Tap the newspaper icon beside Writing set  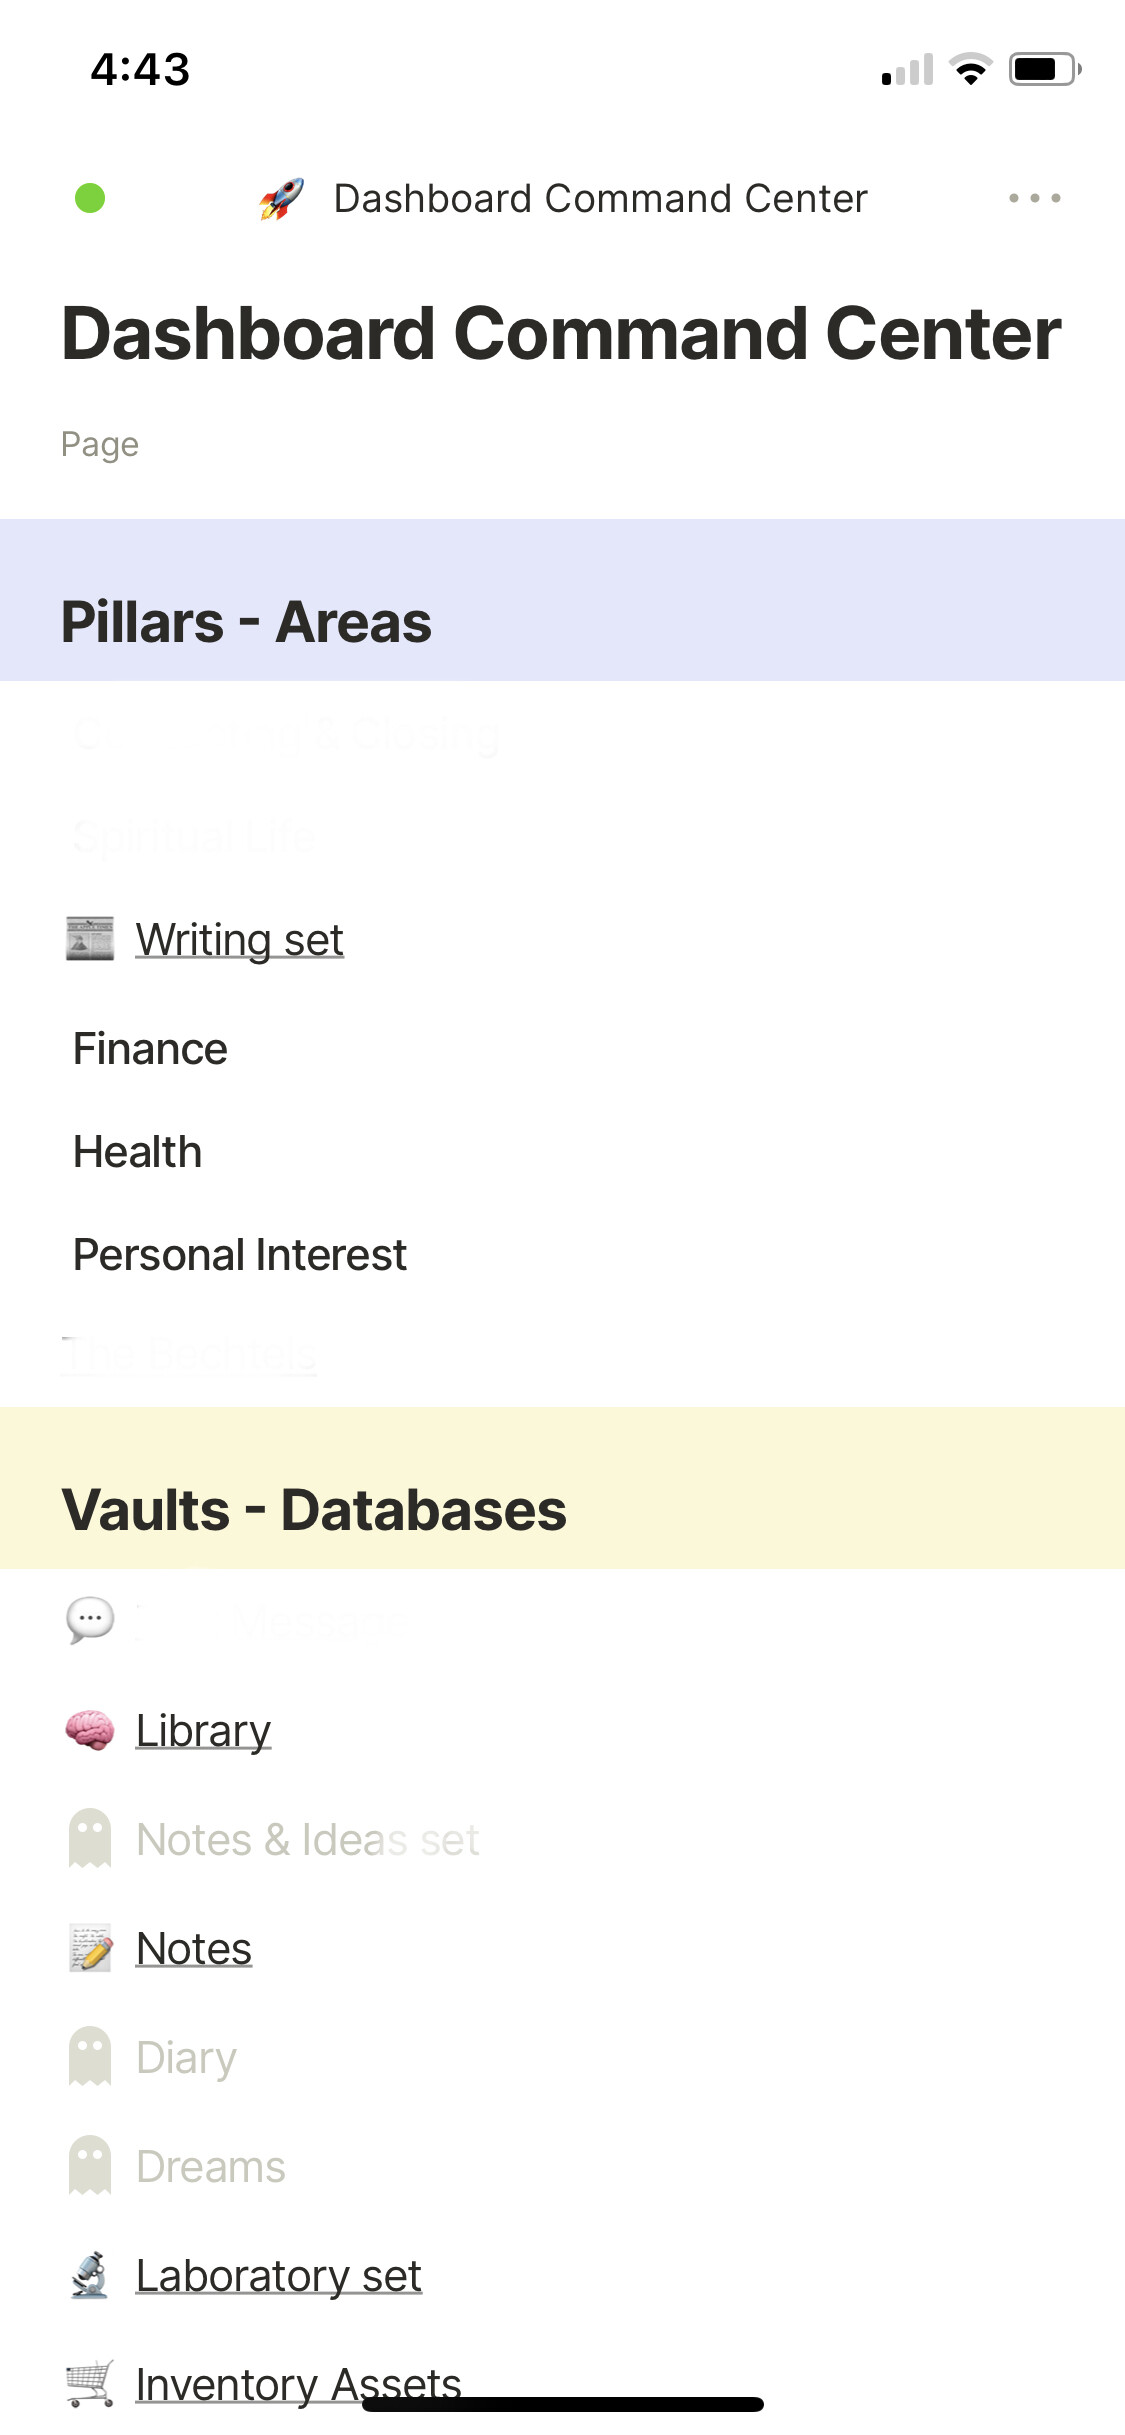[90, 939]
